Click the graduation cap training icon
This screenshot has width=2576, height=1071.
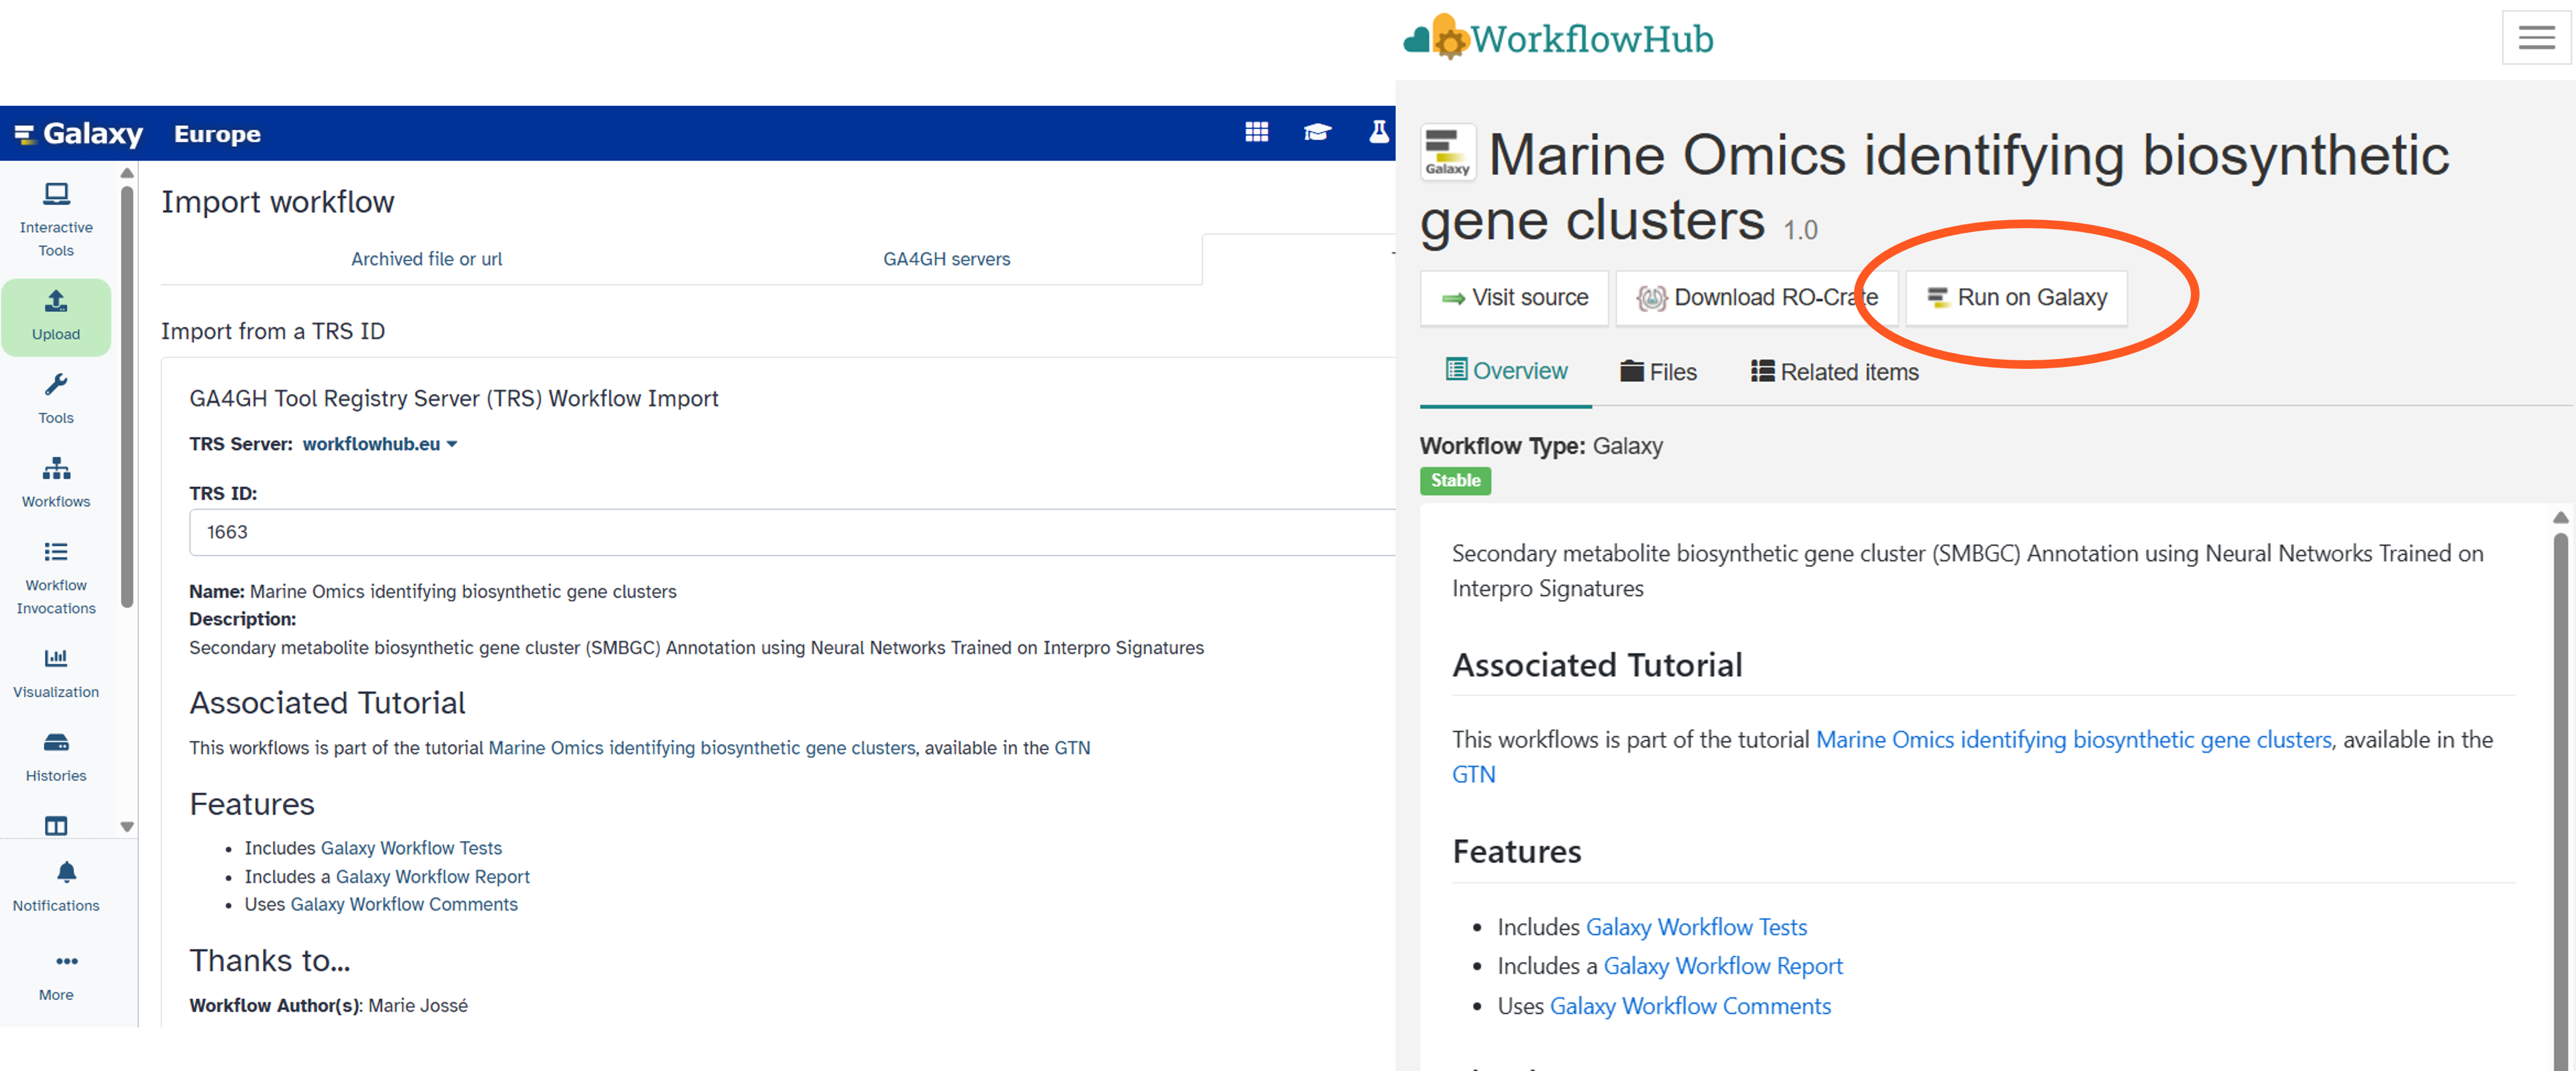1317,133
